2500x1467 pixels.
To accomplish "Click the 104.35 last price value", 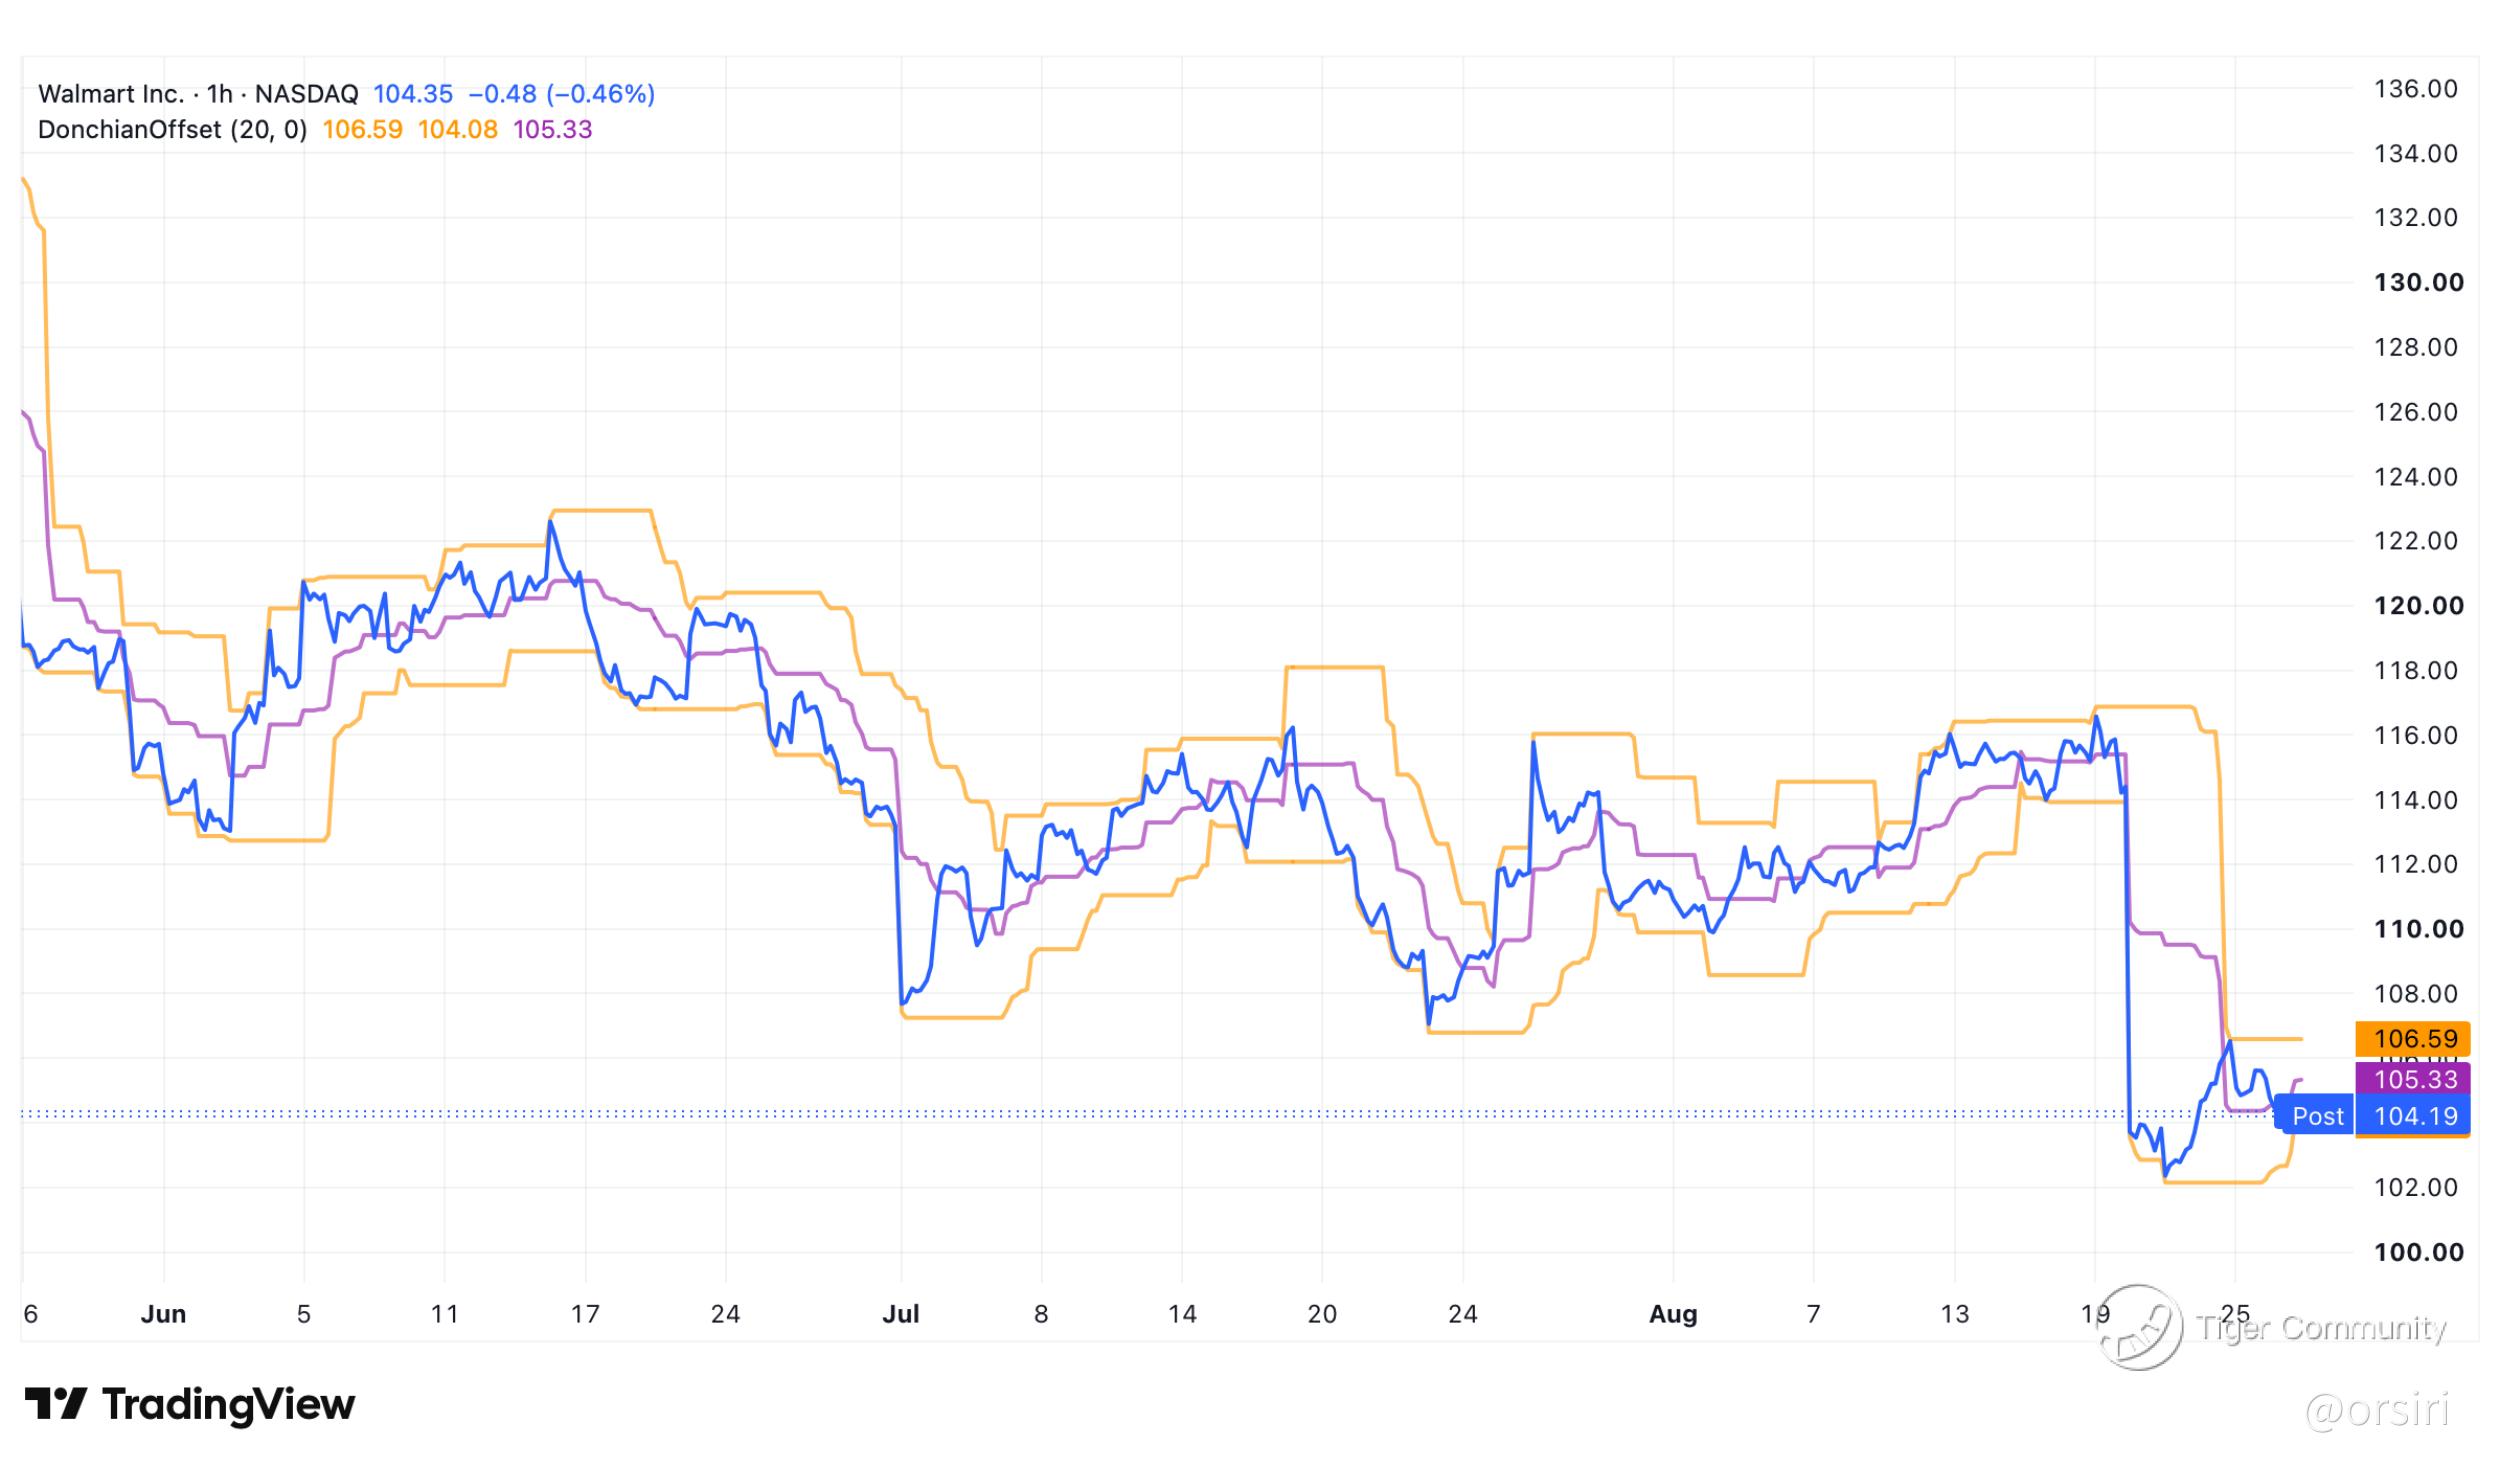I will (x=413, y=94).
